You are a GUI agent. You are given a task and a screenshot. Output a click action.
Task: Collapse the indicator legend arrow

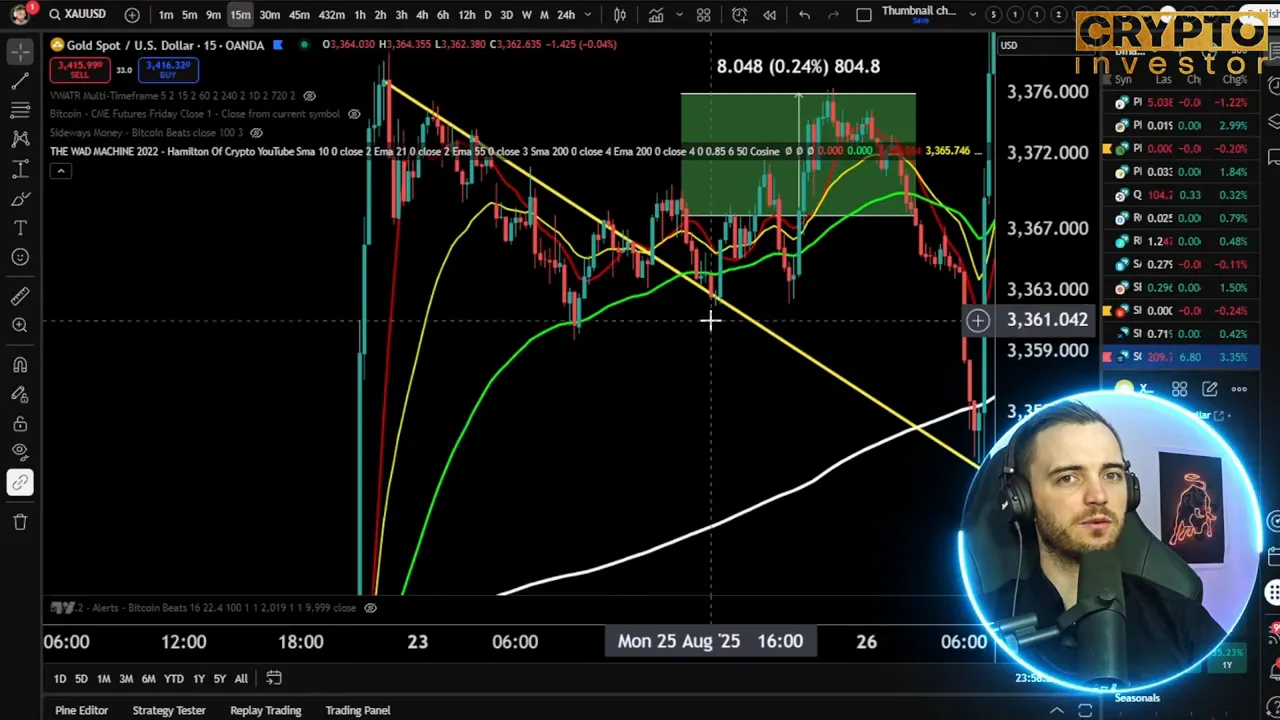click(60, 171)
